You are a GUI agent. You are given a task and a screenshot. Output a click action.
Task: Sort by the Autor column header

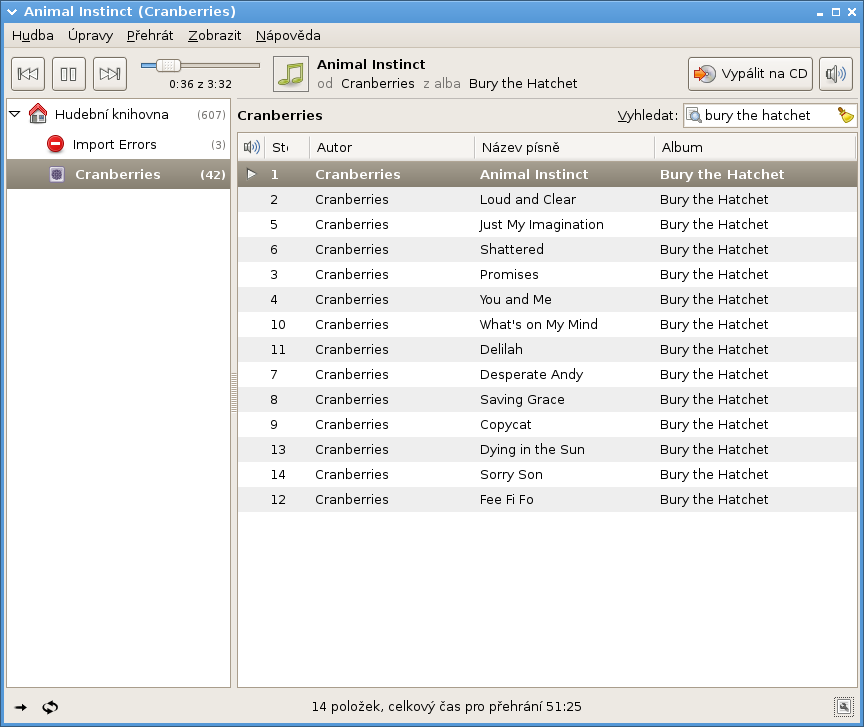pos(392,147)
